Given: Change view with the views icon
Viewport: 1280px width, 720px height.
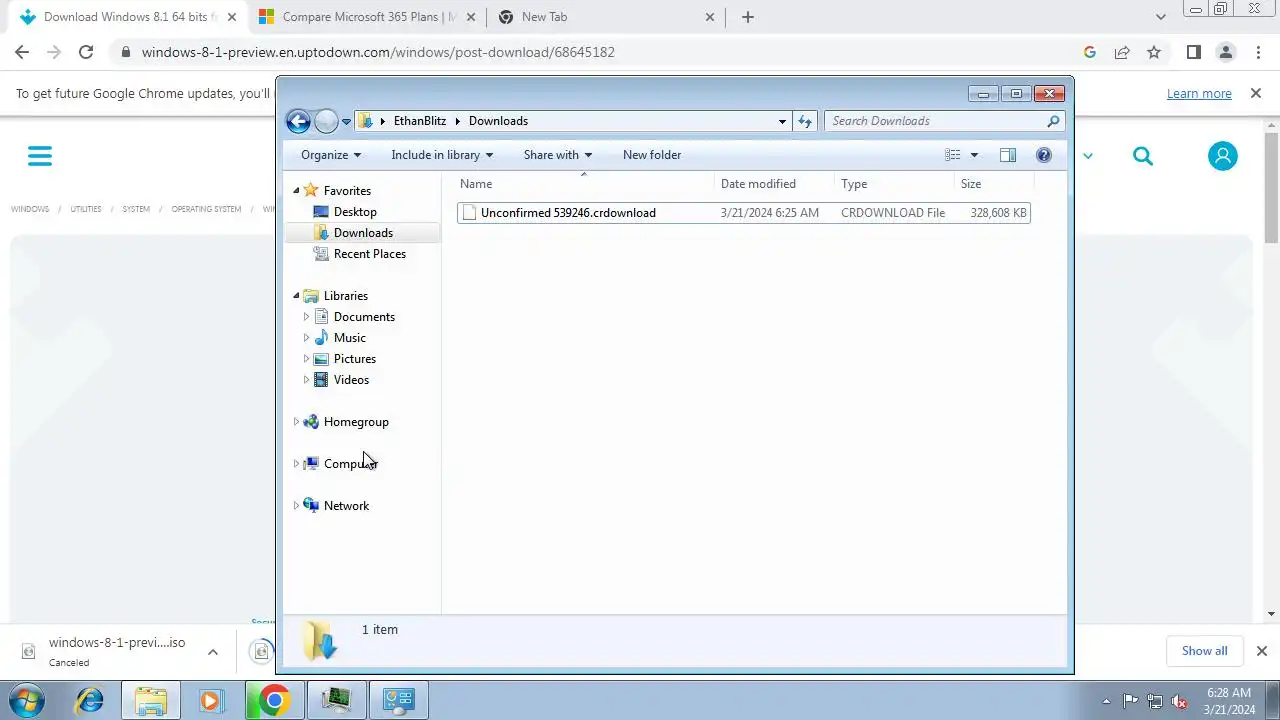Looking at the screenshot, I should (953, 155).
